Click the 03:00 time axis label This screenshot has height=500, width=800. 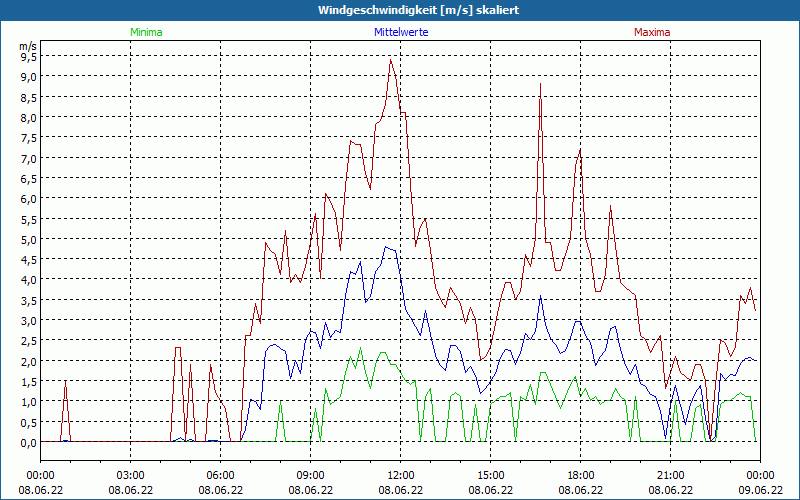(131, 476)
